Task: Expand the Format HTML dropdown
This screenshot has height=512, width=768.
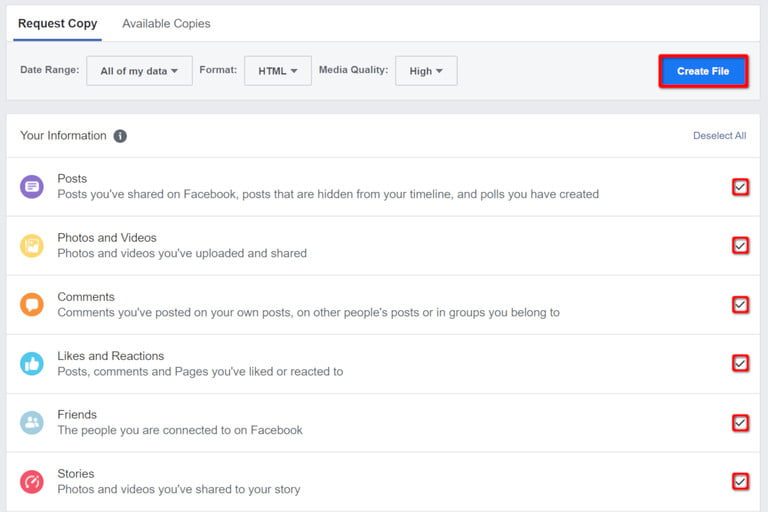Action: 277,71
